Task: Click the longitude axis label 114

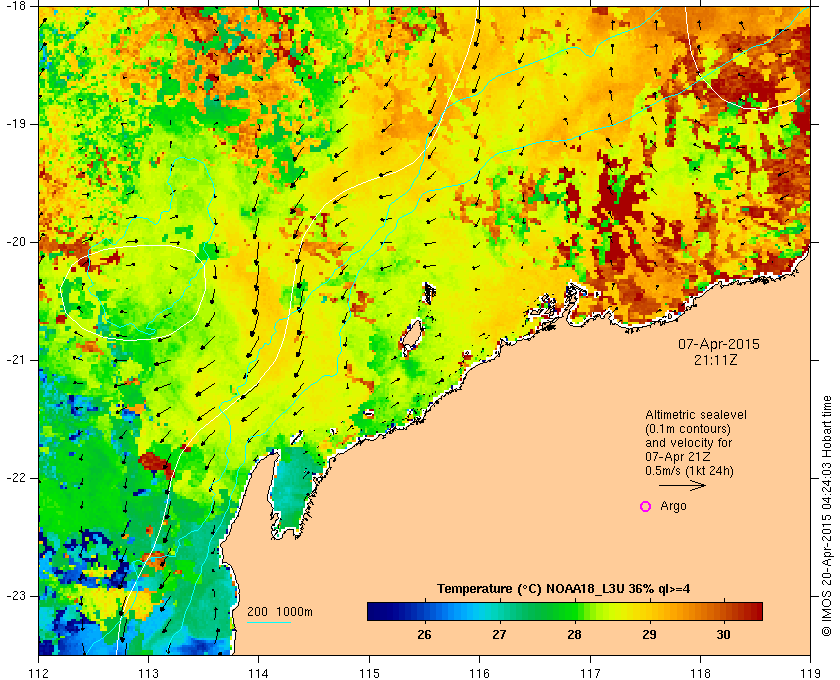Action: tap(259, 673)
